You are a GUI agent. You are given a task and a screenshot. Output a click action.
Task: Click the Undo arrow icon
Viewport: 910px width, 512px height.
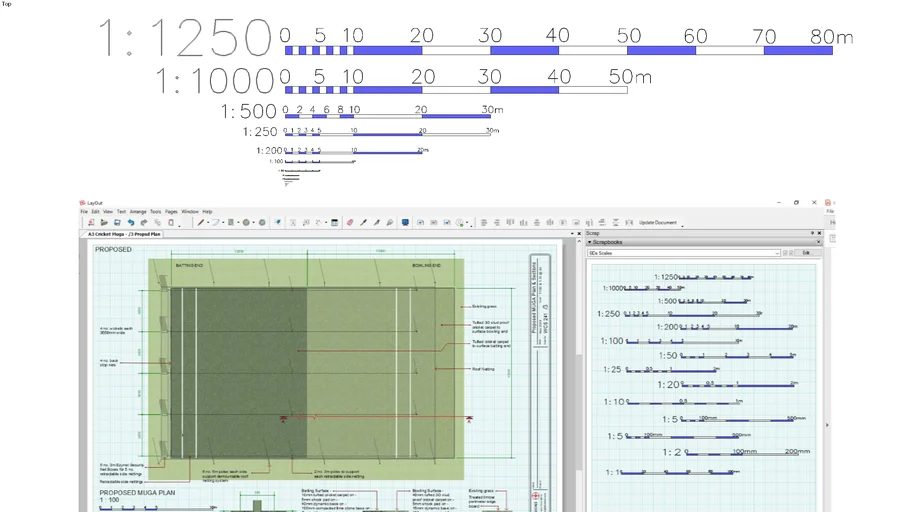click(131, 223)
